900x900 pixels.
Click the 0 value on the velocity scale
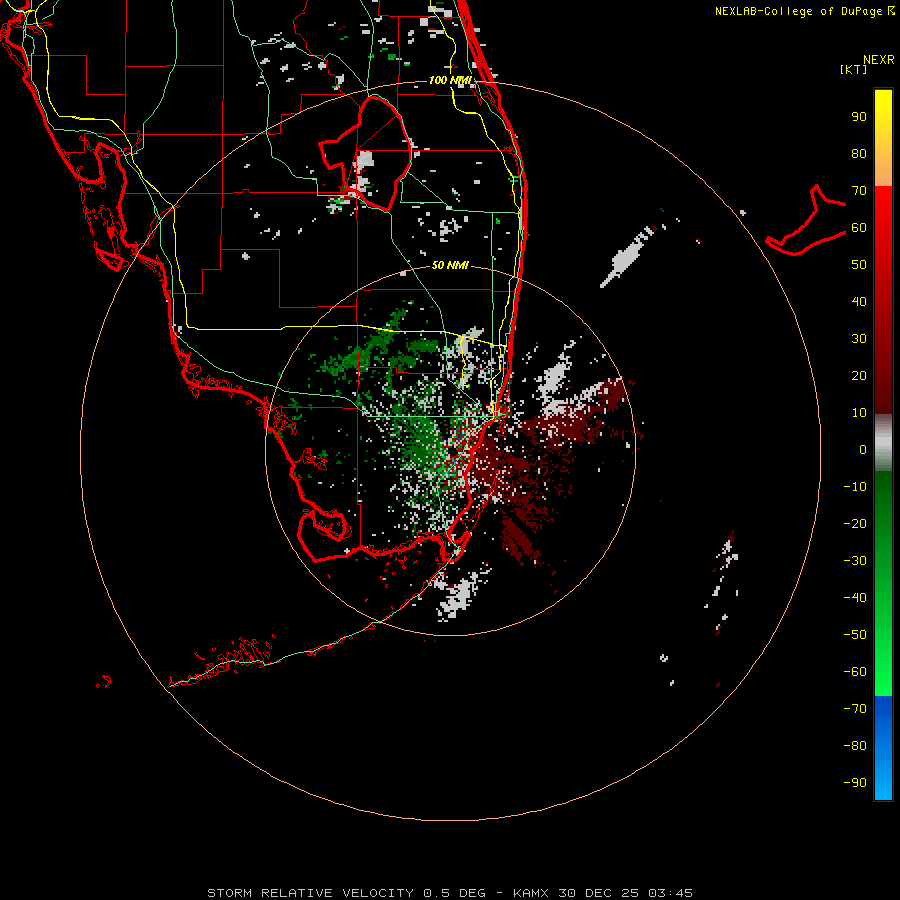(x=863, y=450)
